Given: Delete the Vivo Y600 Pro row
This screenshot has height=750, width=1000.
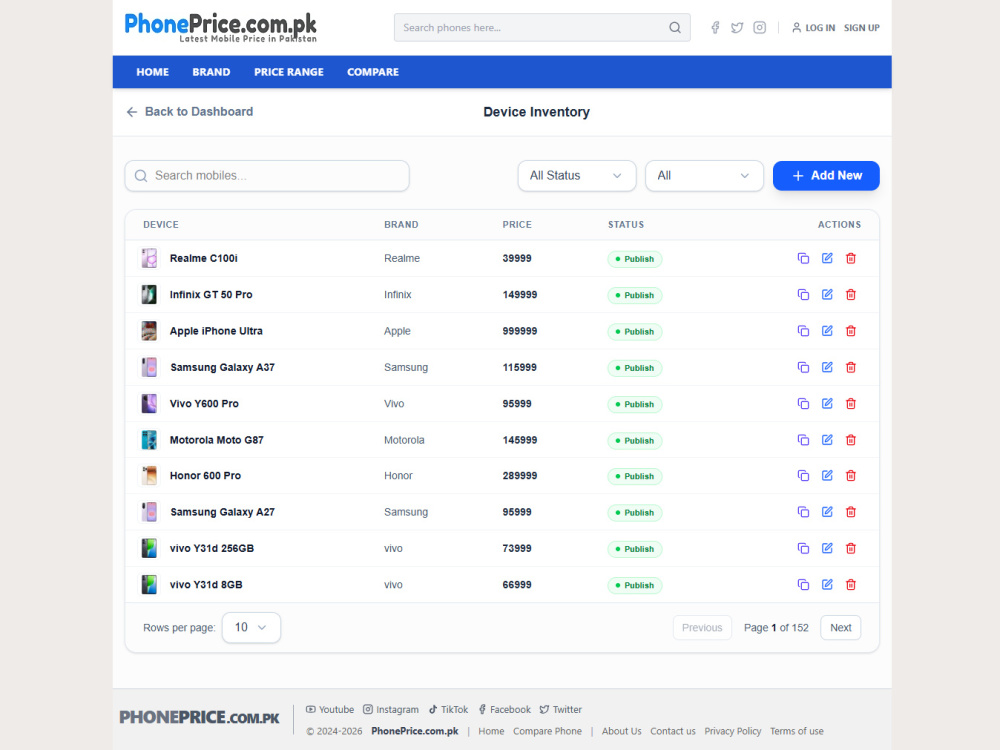Looking at the screenshot, I should point(851,404).
